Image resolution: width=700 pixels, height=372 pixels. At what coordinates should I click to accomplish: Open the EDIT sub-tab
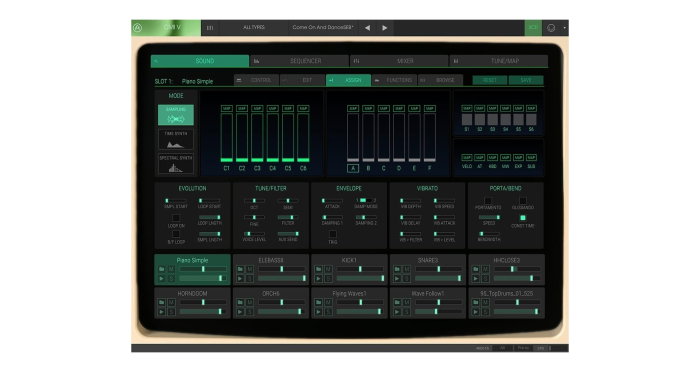pyautogui.click(x=303, y=80)
